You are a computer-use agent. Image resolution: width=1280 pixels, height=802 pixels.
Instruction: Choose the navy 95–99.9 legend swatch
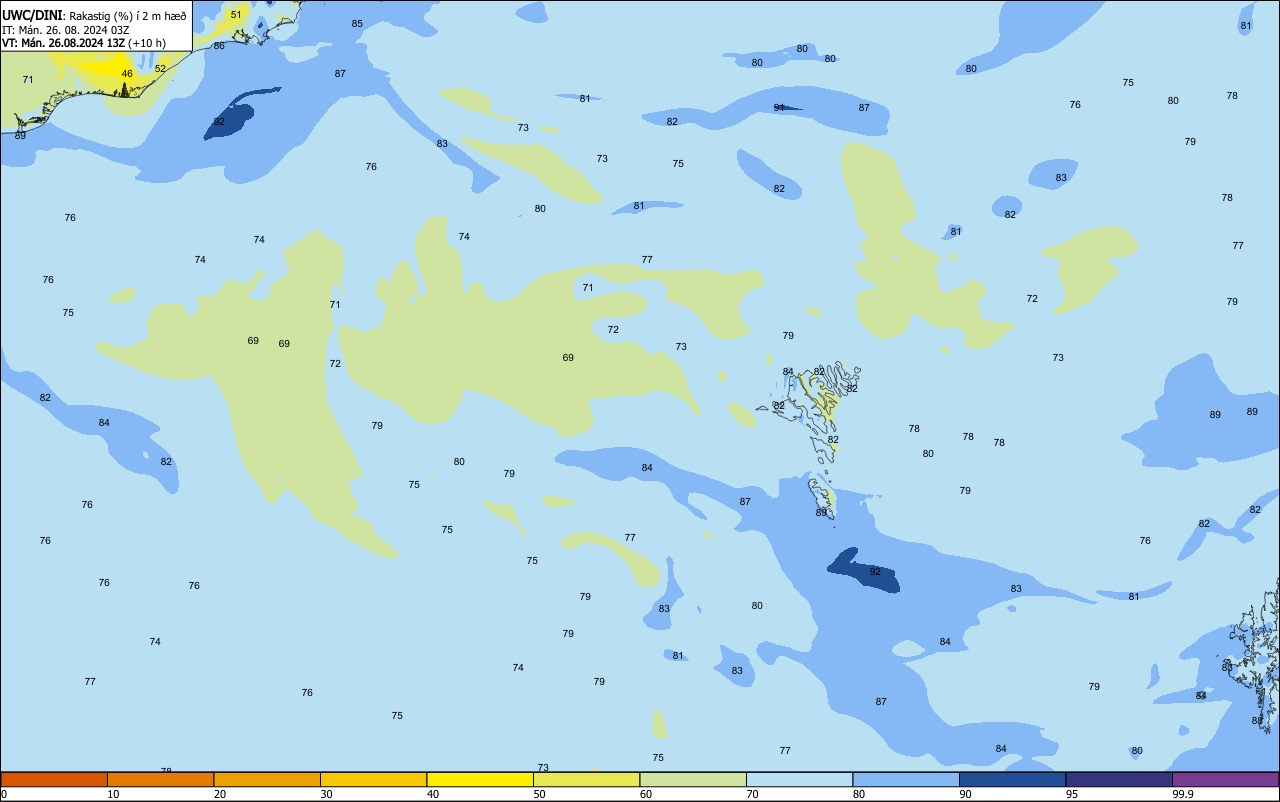[x=1119, y=779]
